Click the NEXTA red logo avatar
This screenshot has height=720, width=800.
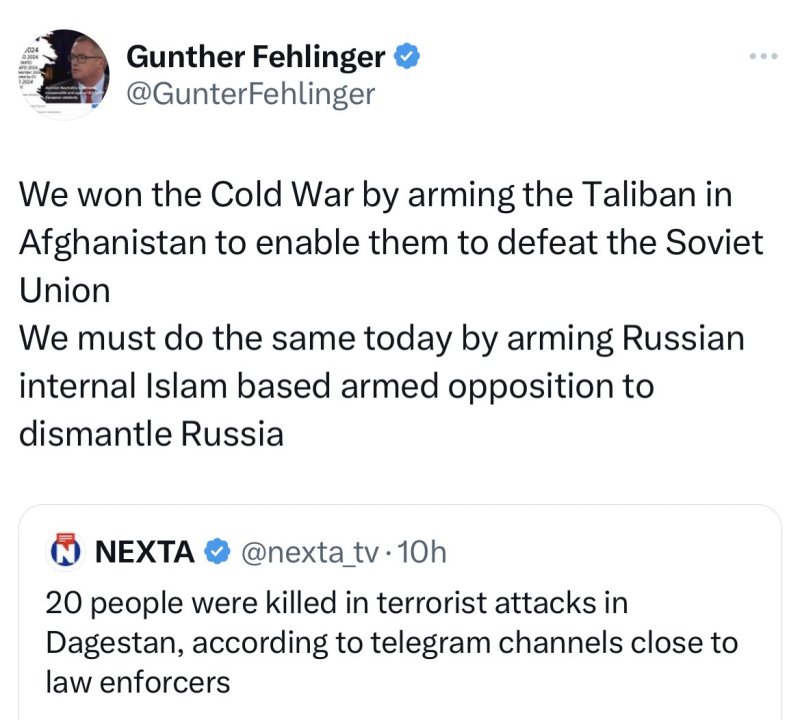pyautogui.click(x=65, y=550)
